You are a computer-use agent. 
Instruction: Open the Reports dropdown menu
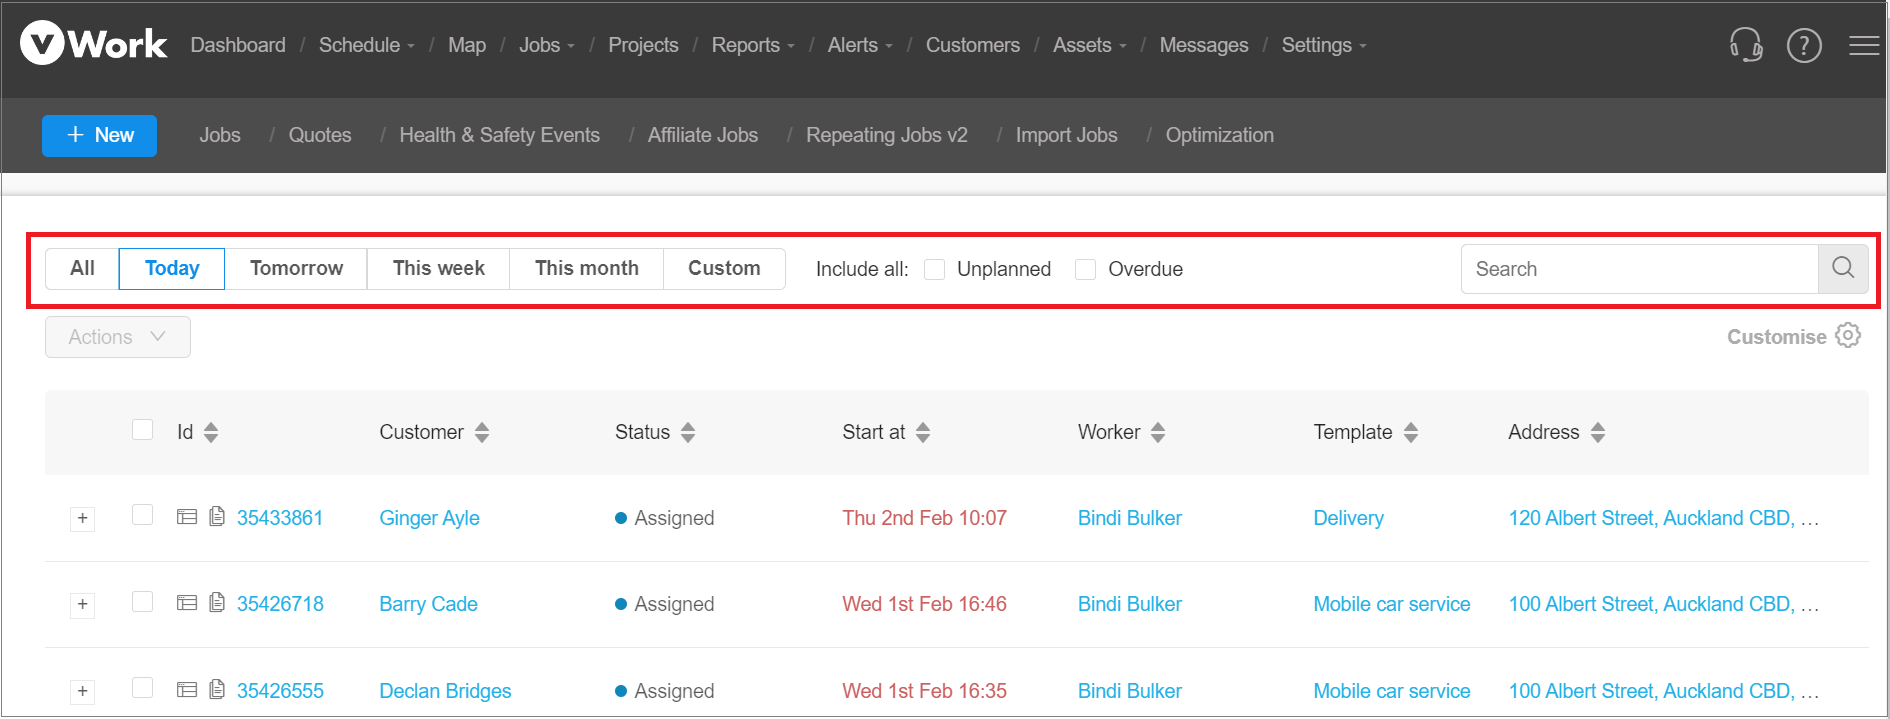click(x=753, y=45)
